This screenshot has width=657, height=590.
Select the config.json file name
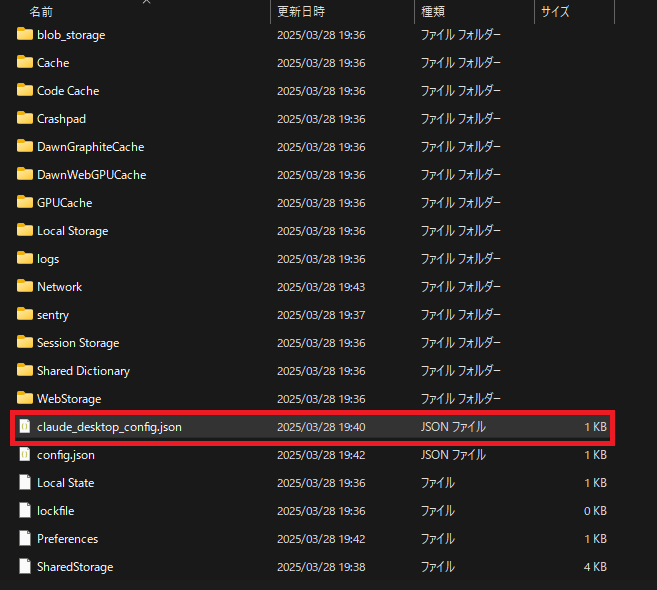click(66, 455)
